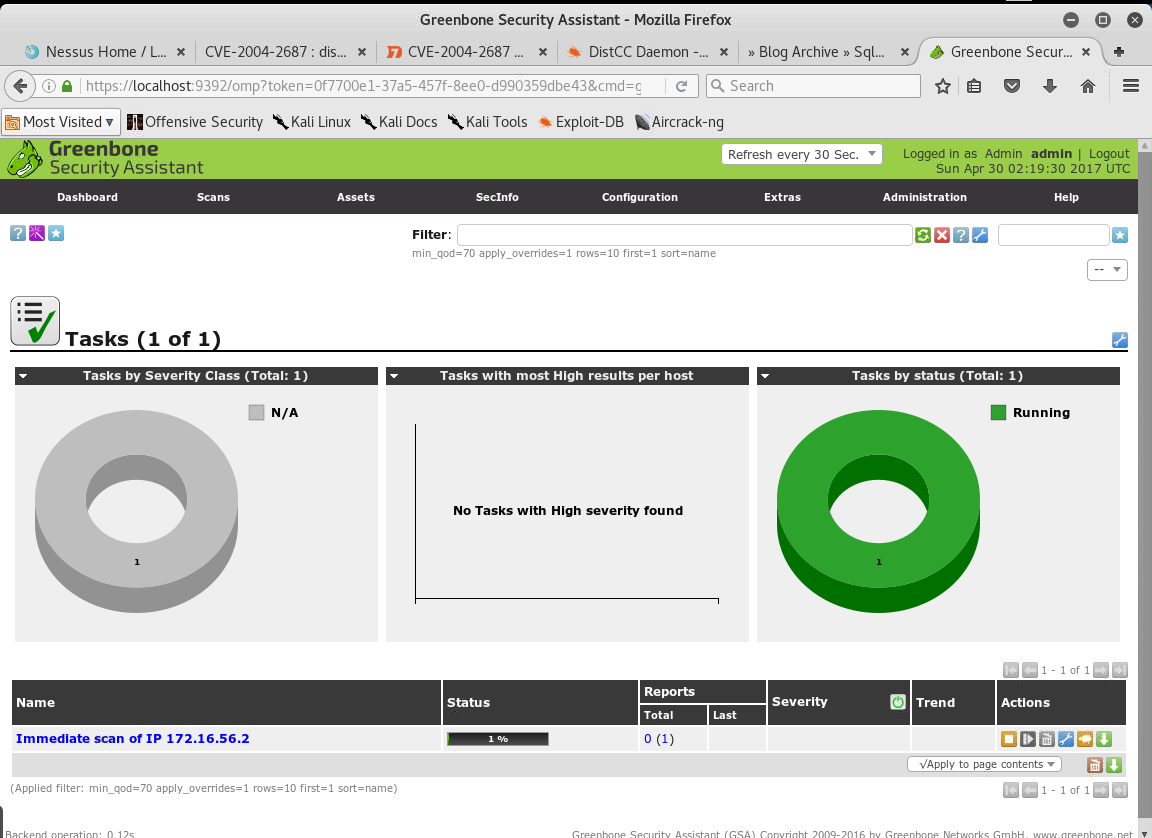Open the '--' dropdown below filter name field

[x=1107, y=270]
